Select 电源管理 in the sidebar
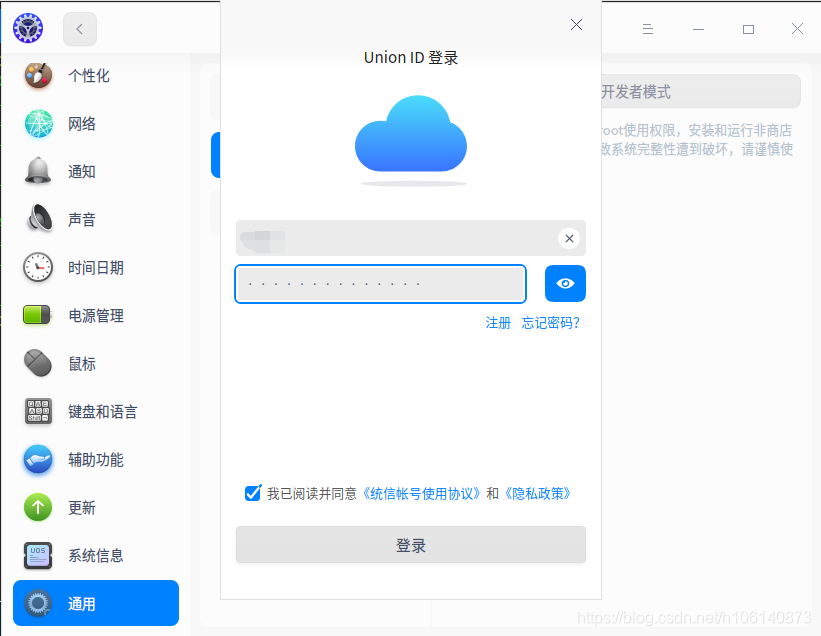This screenshot has height=636, width=821. click(96, 316)
